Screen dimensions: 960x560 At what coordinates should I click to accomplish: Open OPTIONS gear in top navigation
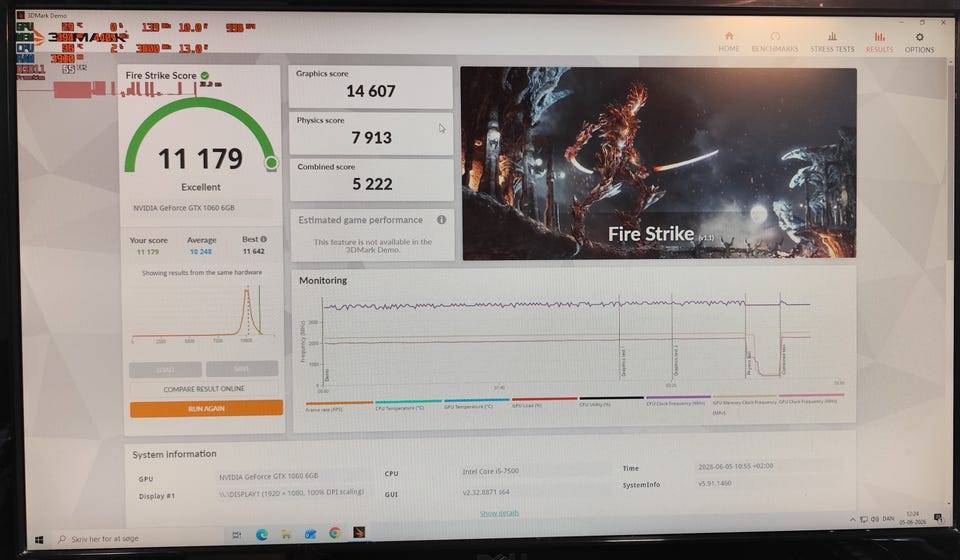coord(920,43)
